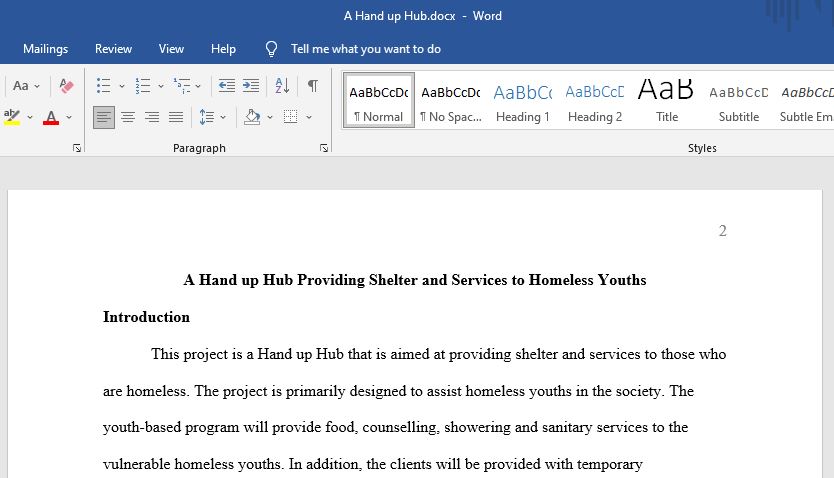This screenshot has width=834, height=478.
Task: Toggle Justify paragraph alignment
Action: pyautogui.click(x=176, y=117)
